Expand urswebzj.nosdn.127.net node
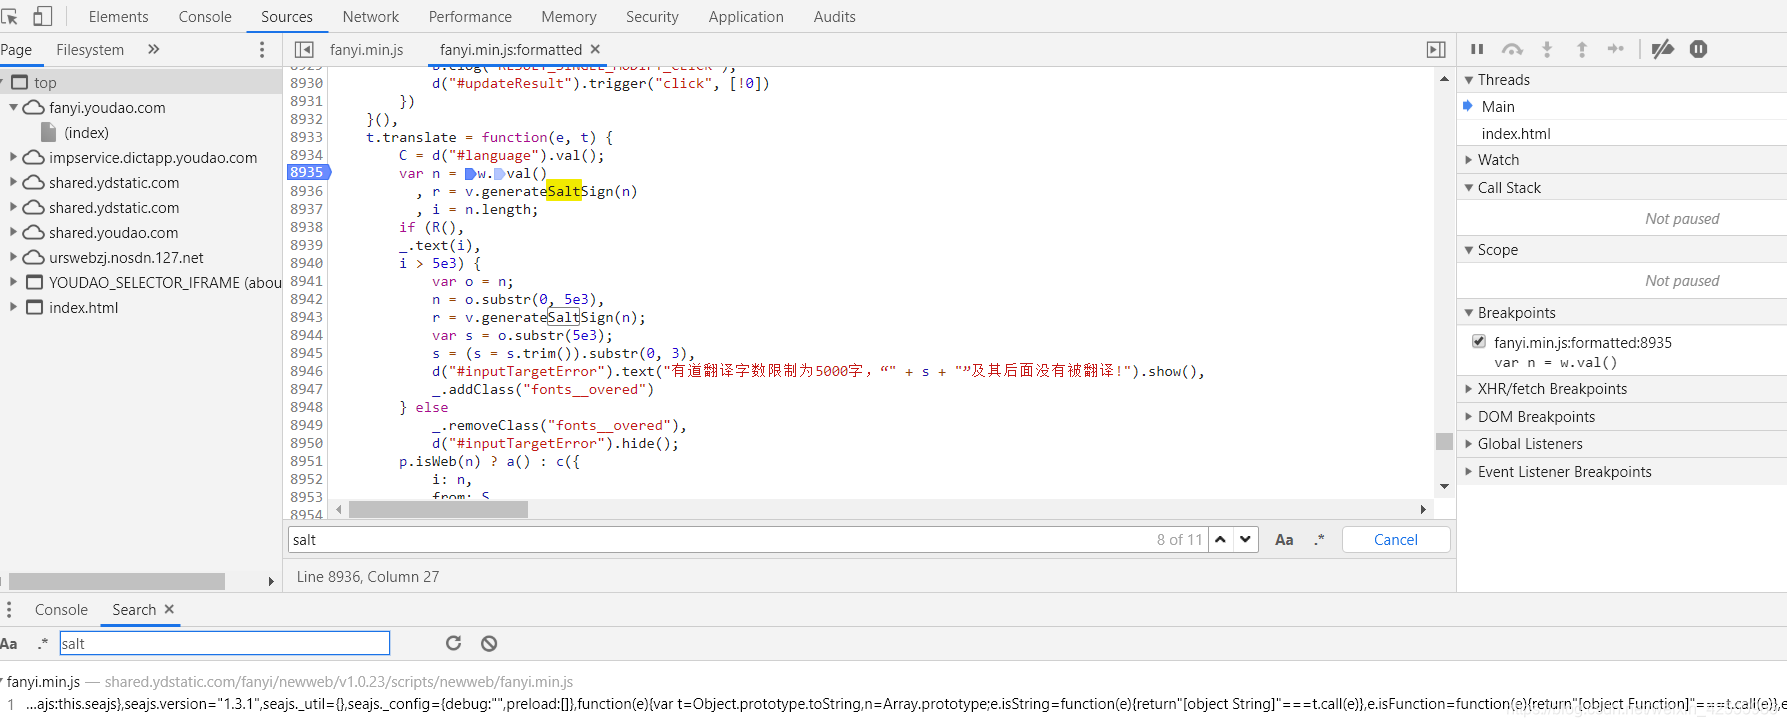The width and height of the screenshot is (1787, 727). (x=14, y=257)
